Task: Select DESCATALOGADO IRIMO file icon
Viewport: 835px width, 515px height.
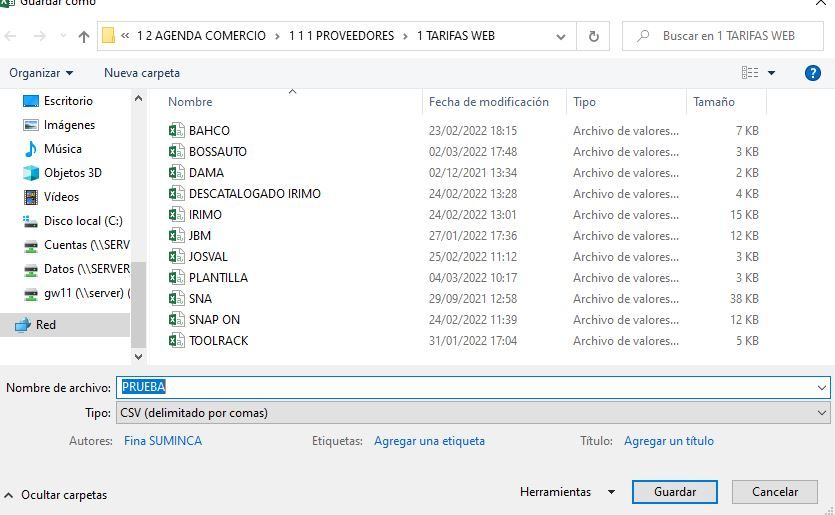Action: 176,193
